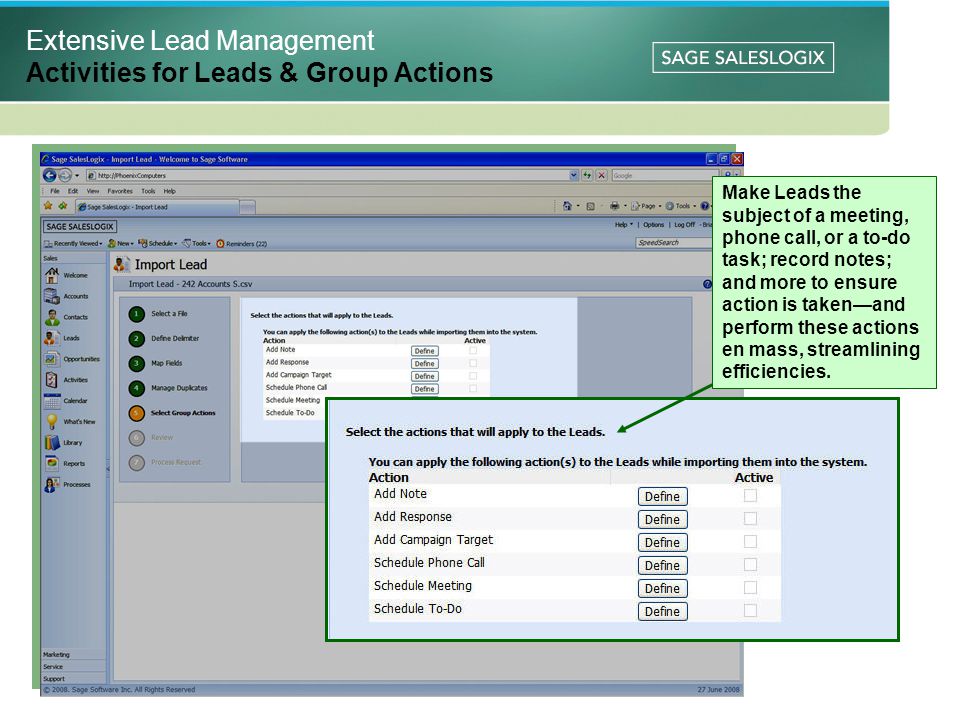The image size is (960, 720).
Task: Open the Calendar icon in sidebar
Action: click(x=52, y=401)
